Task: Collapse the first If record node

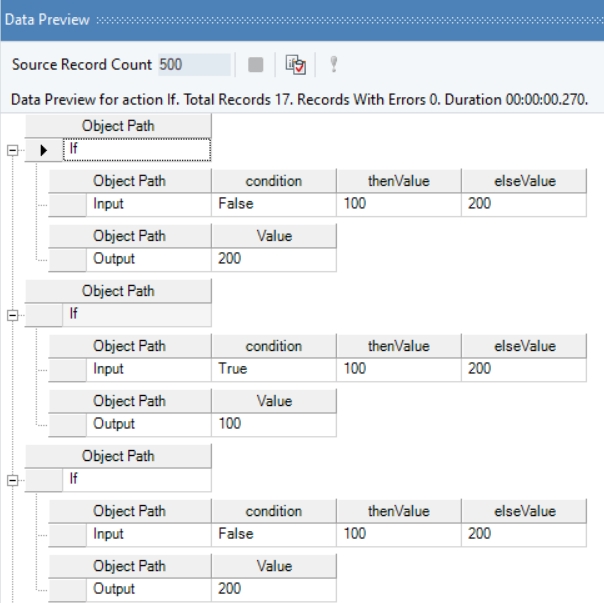Action: 12,149
